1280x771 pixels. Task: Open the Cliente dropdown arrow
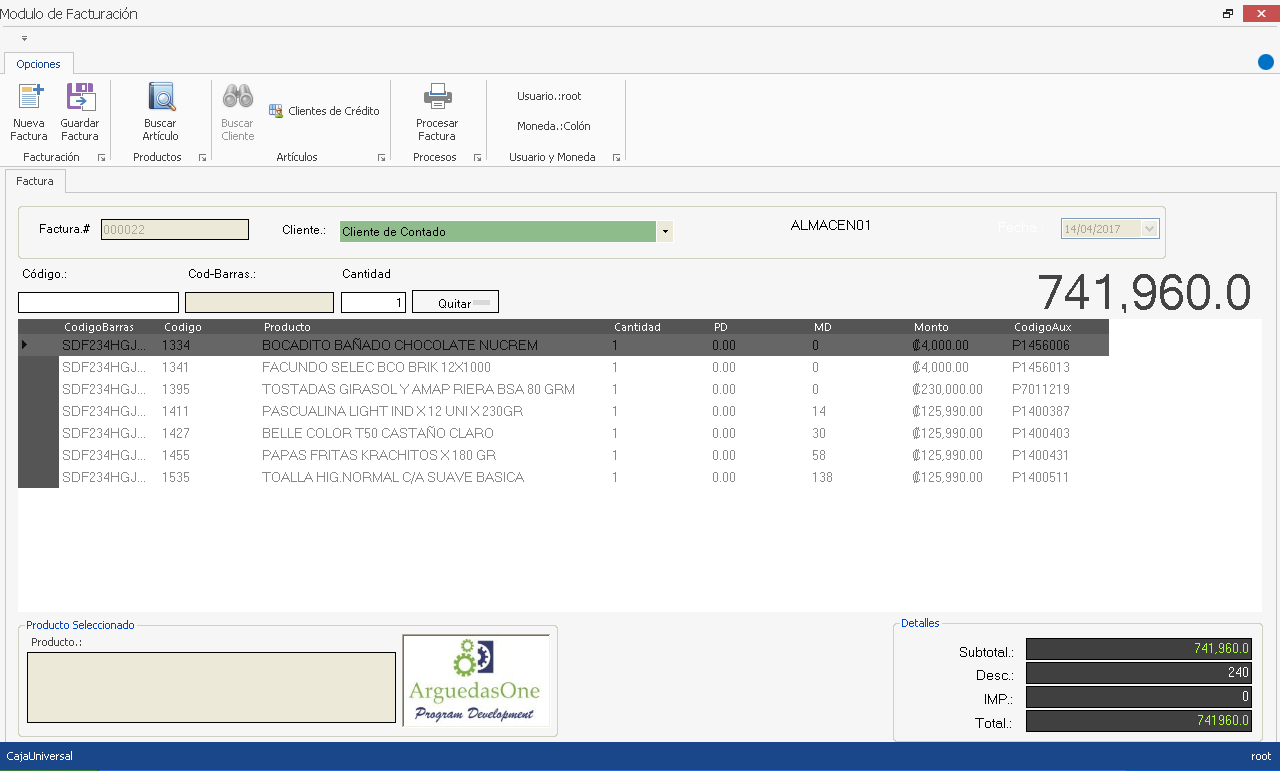click(x=665, y=232)
